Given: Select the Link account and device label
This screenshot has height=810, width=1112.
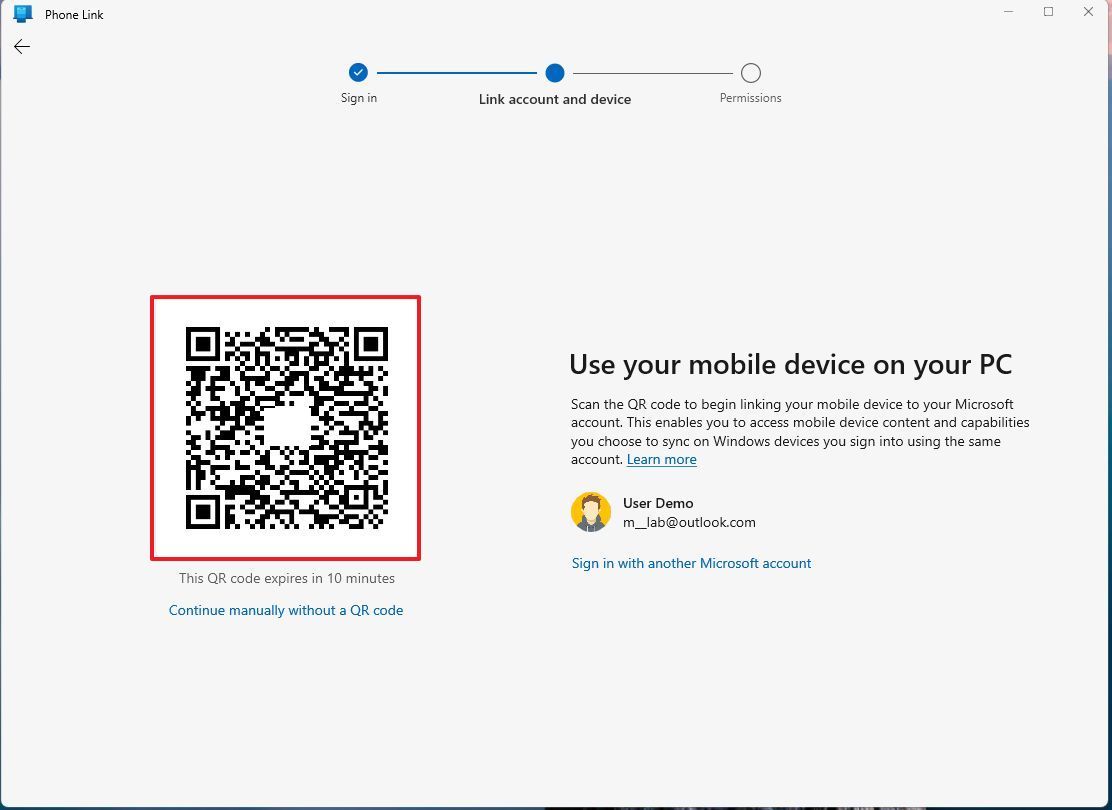Looking at the screenshot, I should (x=555, y=99).
